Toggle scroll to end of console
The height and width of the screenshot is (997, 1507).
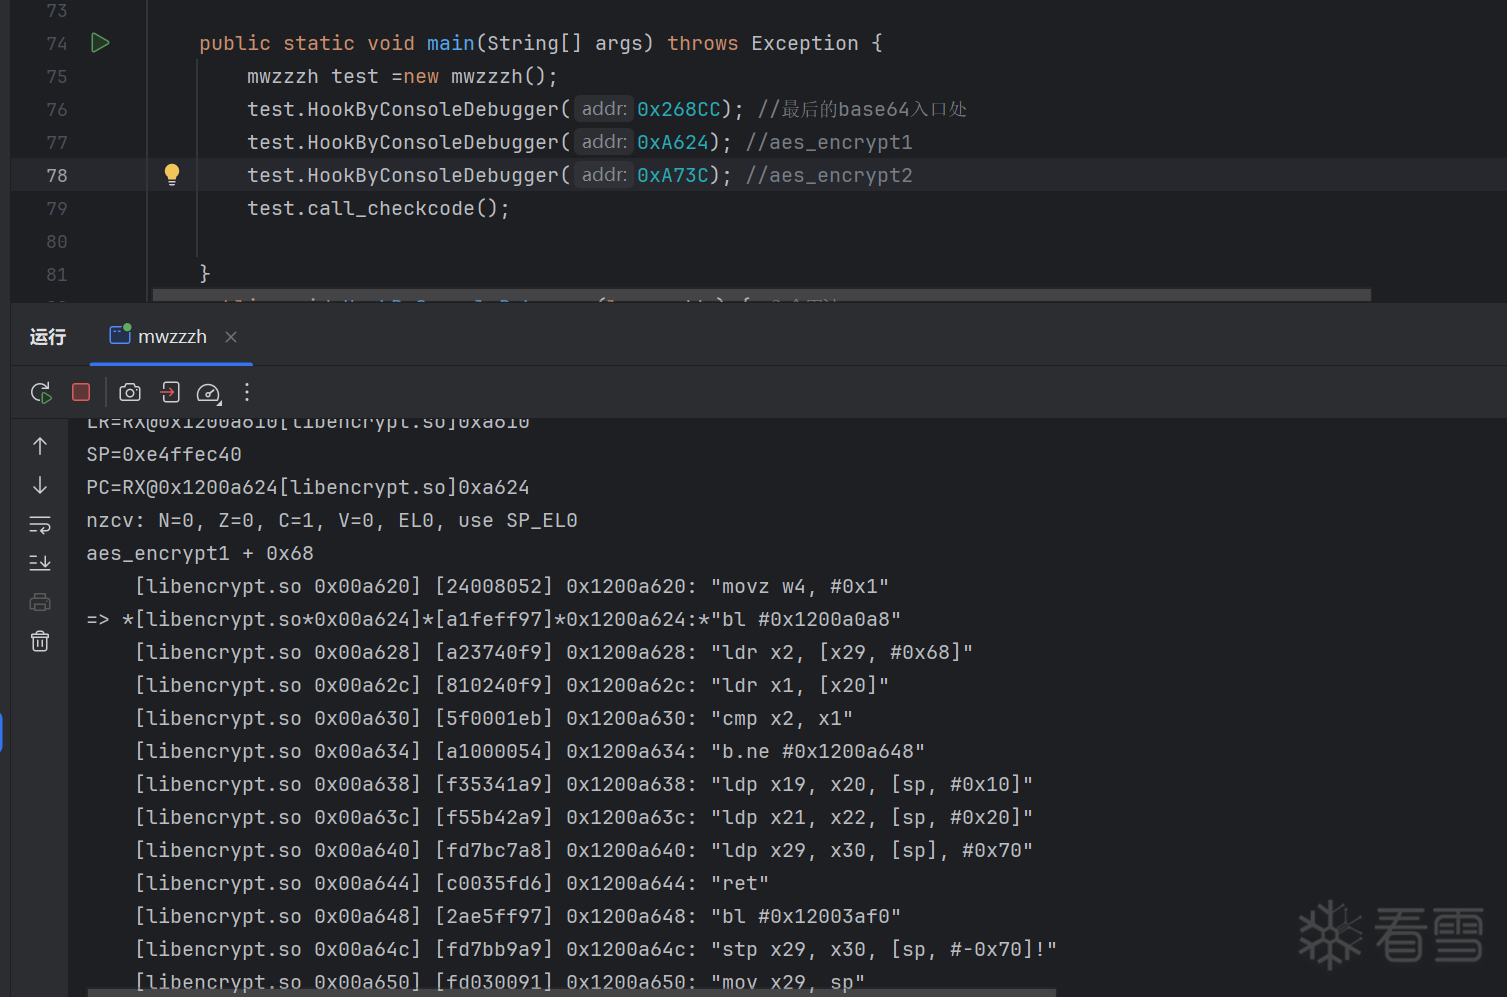pyautogui.click(x=40, y=563)
